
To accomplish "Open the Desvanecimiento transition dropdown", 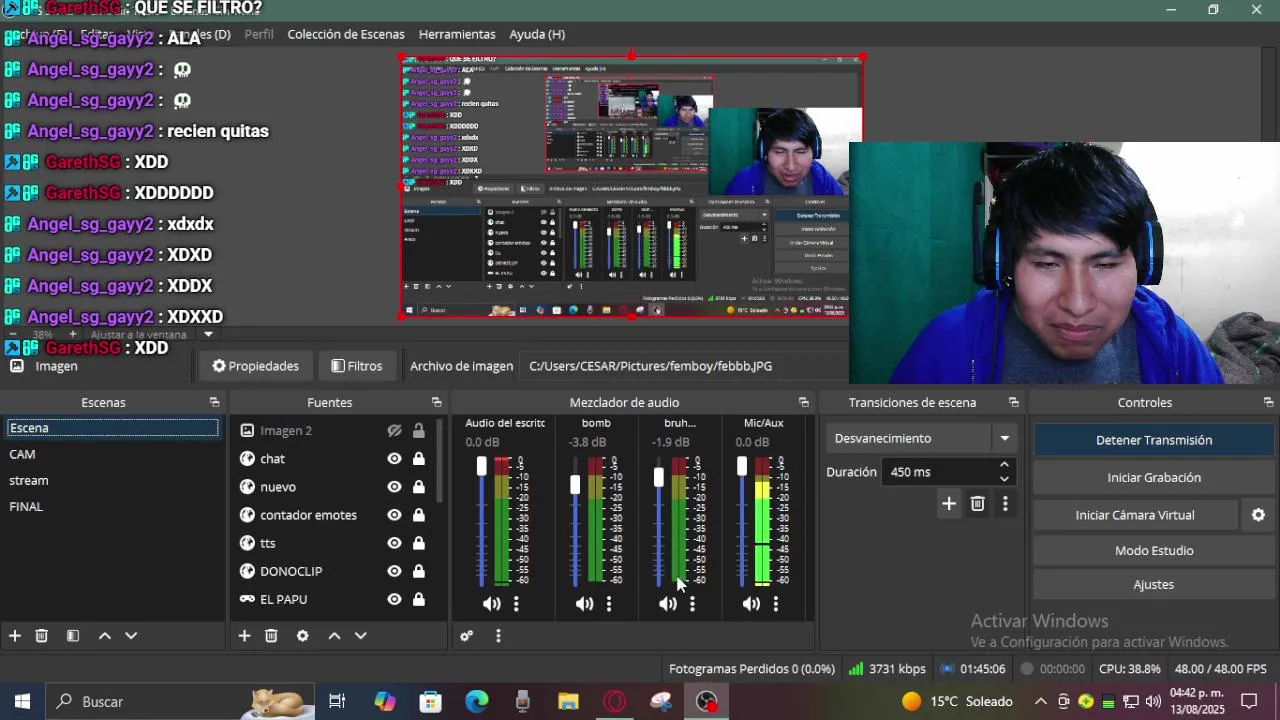I will tap(922, 438).
